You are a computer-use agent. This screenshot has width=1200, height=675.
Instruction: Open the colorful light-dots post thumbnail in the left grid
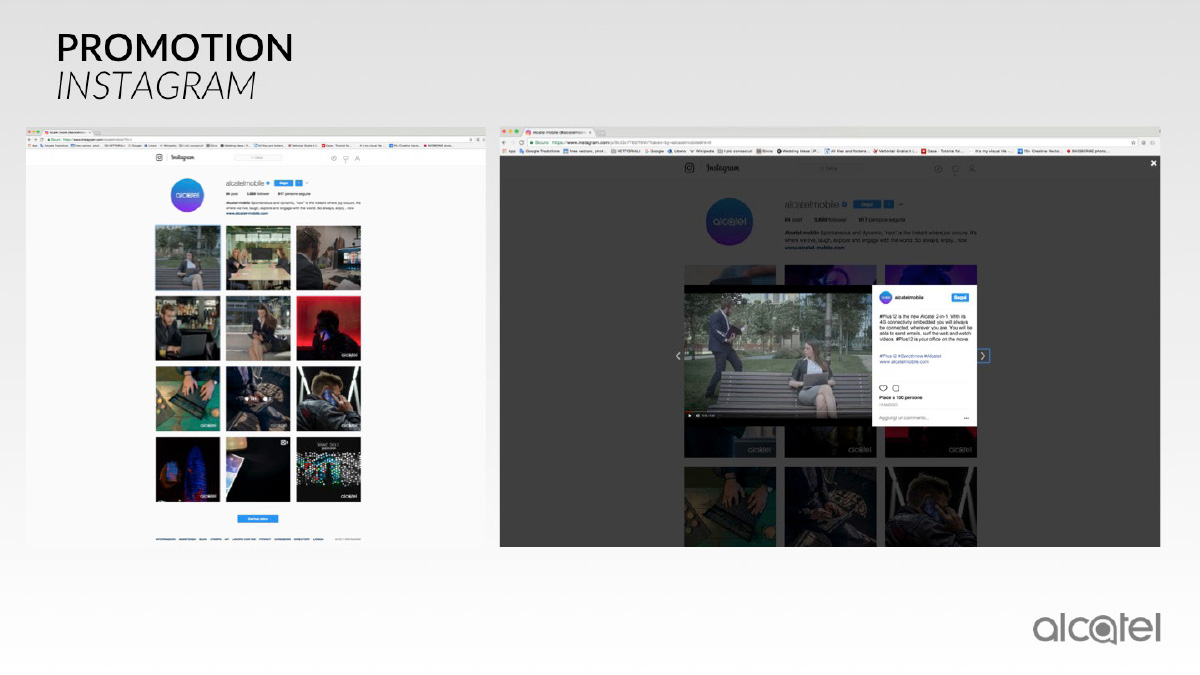pyautogui.click(x=329, y=469)
